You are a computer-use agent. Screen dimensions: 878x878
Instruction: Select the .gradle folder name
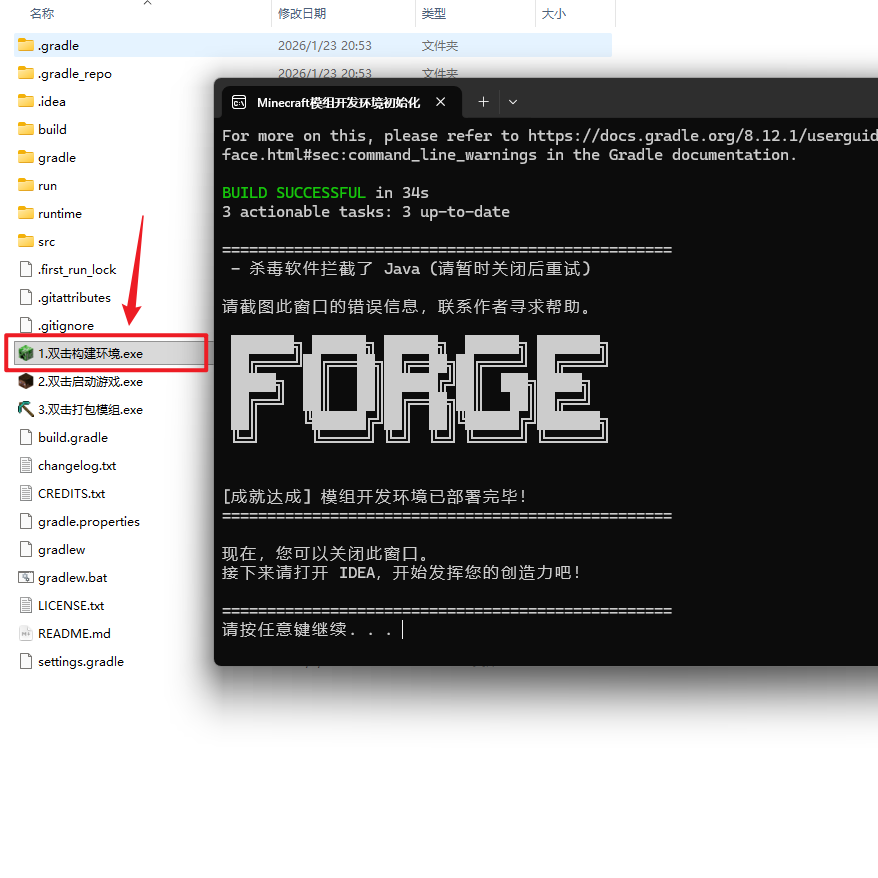58,46
